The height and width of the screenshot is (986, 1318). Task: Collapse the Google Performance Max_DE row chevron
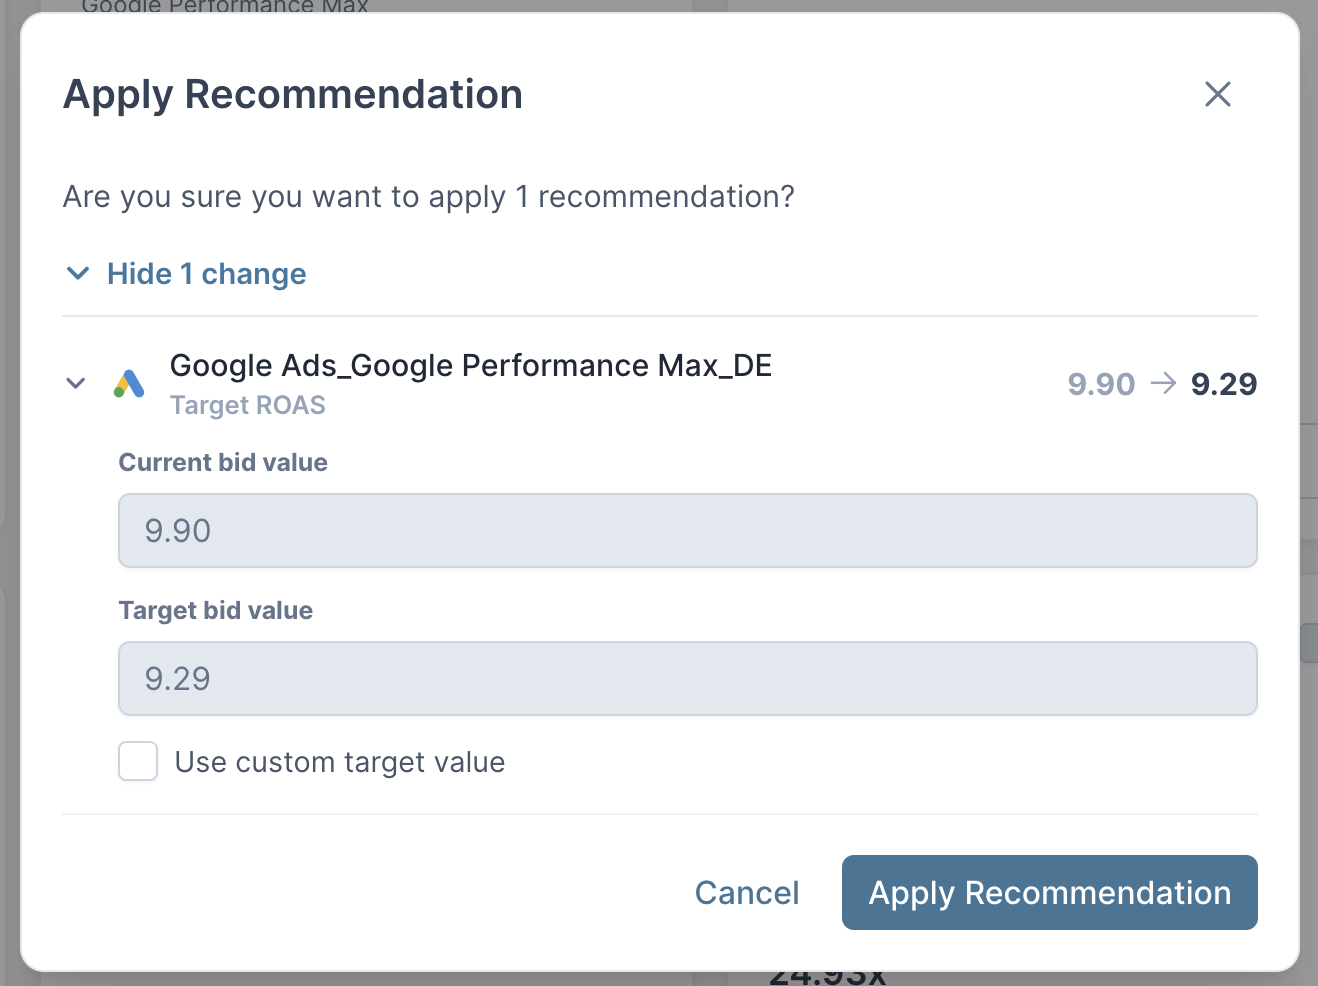[x=75, y=383]
